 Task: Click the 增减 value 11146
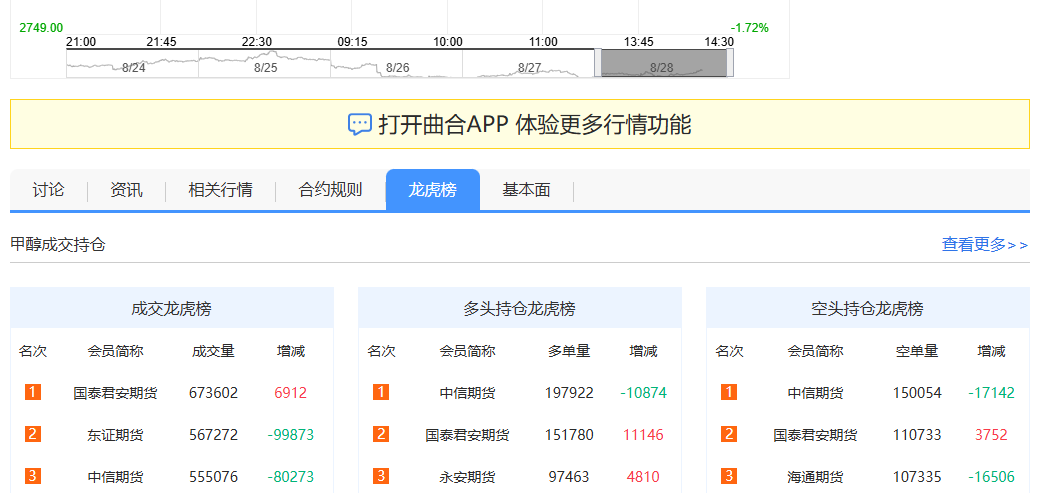(643, 435)
